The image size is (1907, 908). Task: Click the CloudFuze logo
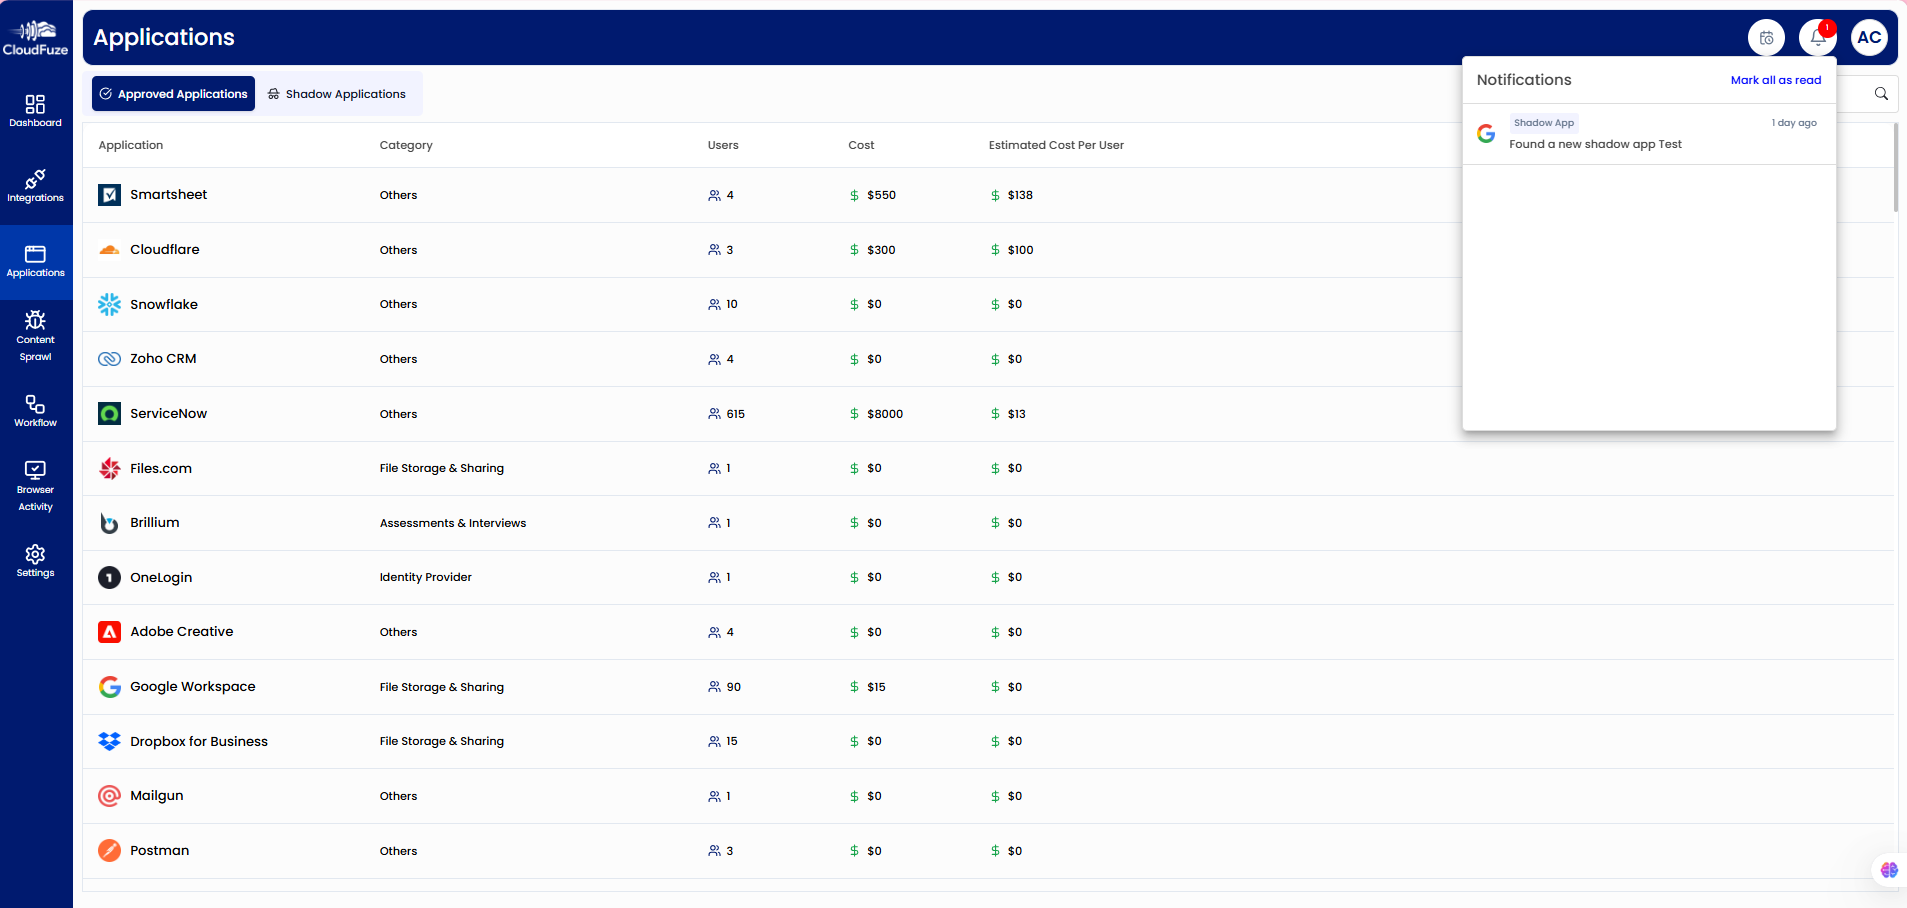coord(35,38)
